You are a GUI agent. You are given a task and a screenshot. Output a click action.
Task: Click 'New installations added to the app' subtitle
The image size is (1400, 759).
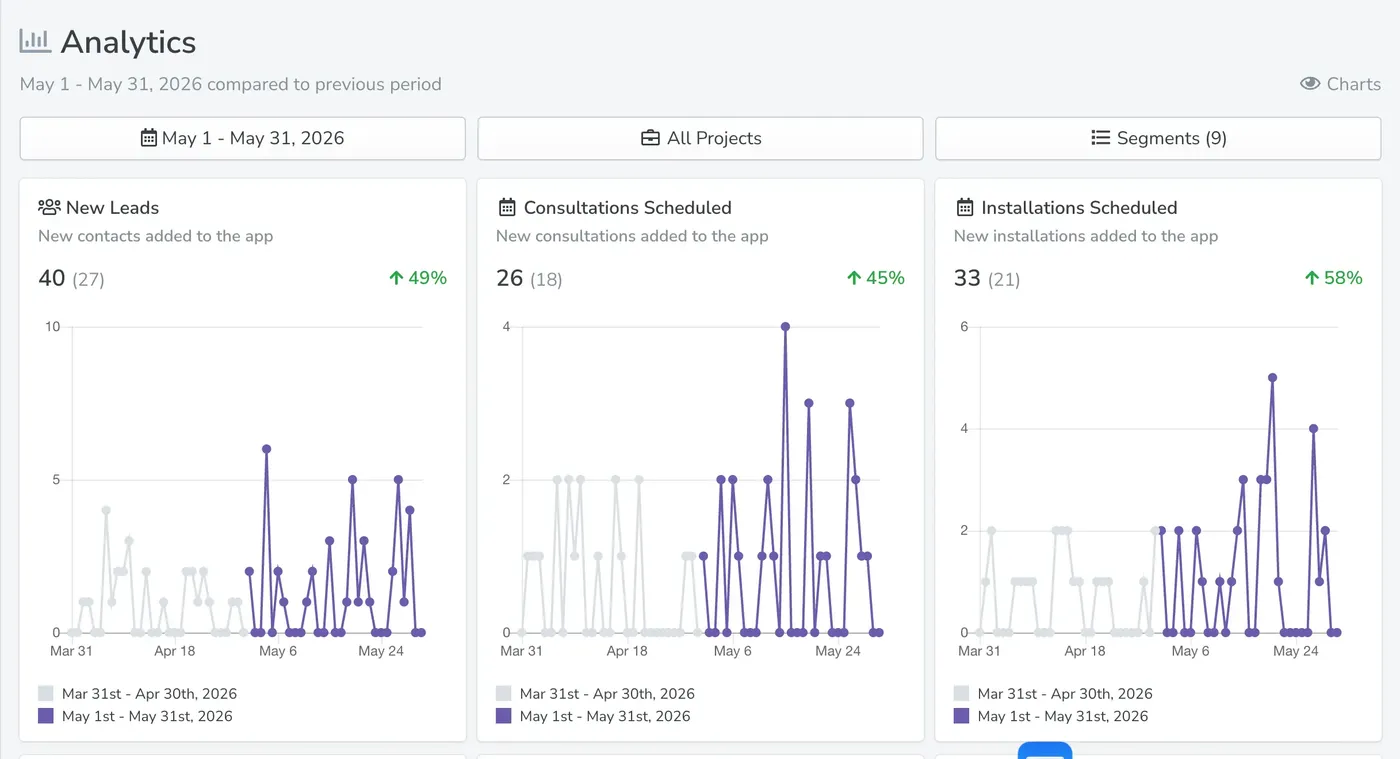point(1086,236)
